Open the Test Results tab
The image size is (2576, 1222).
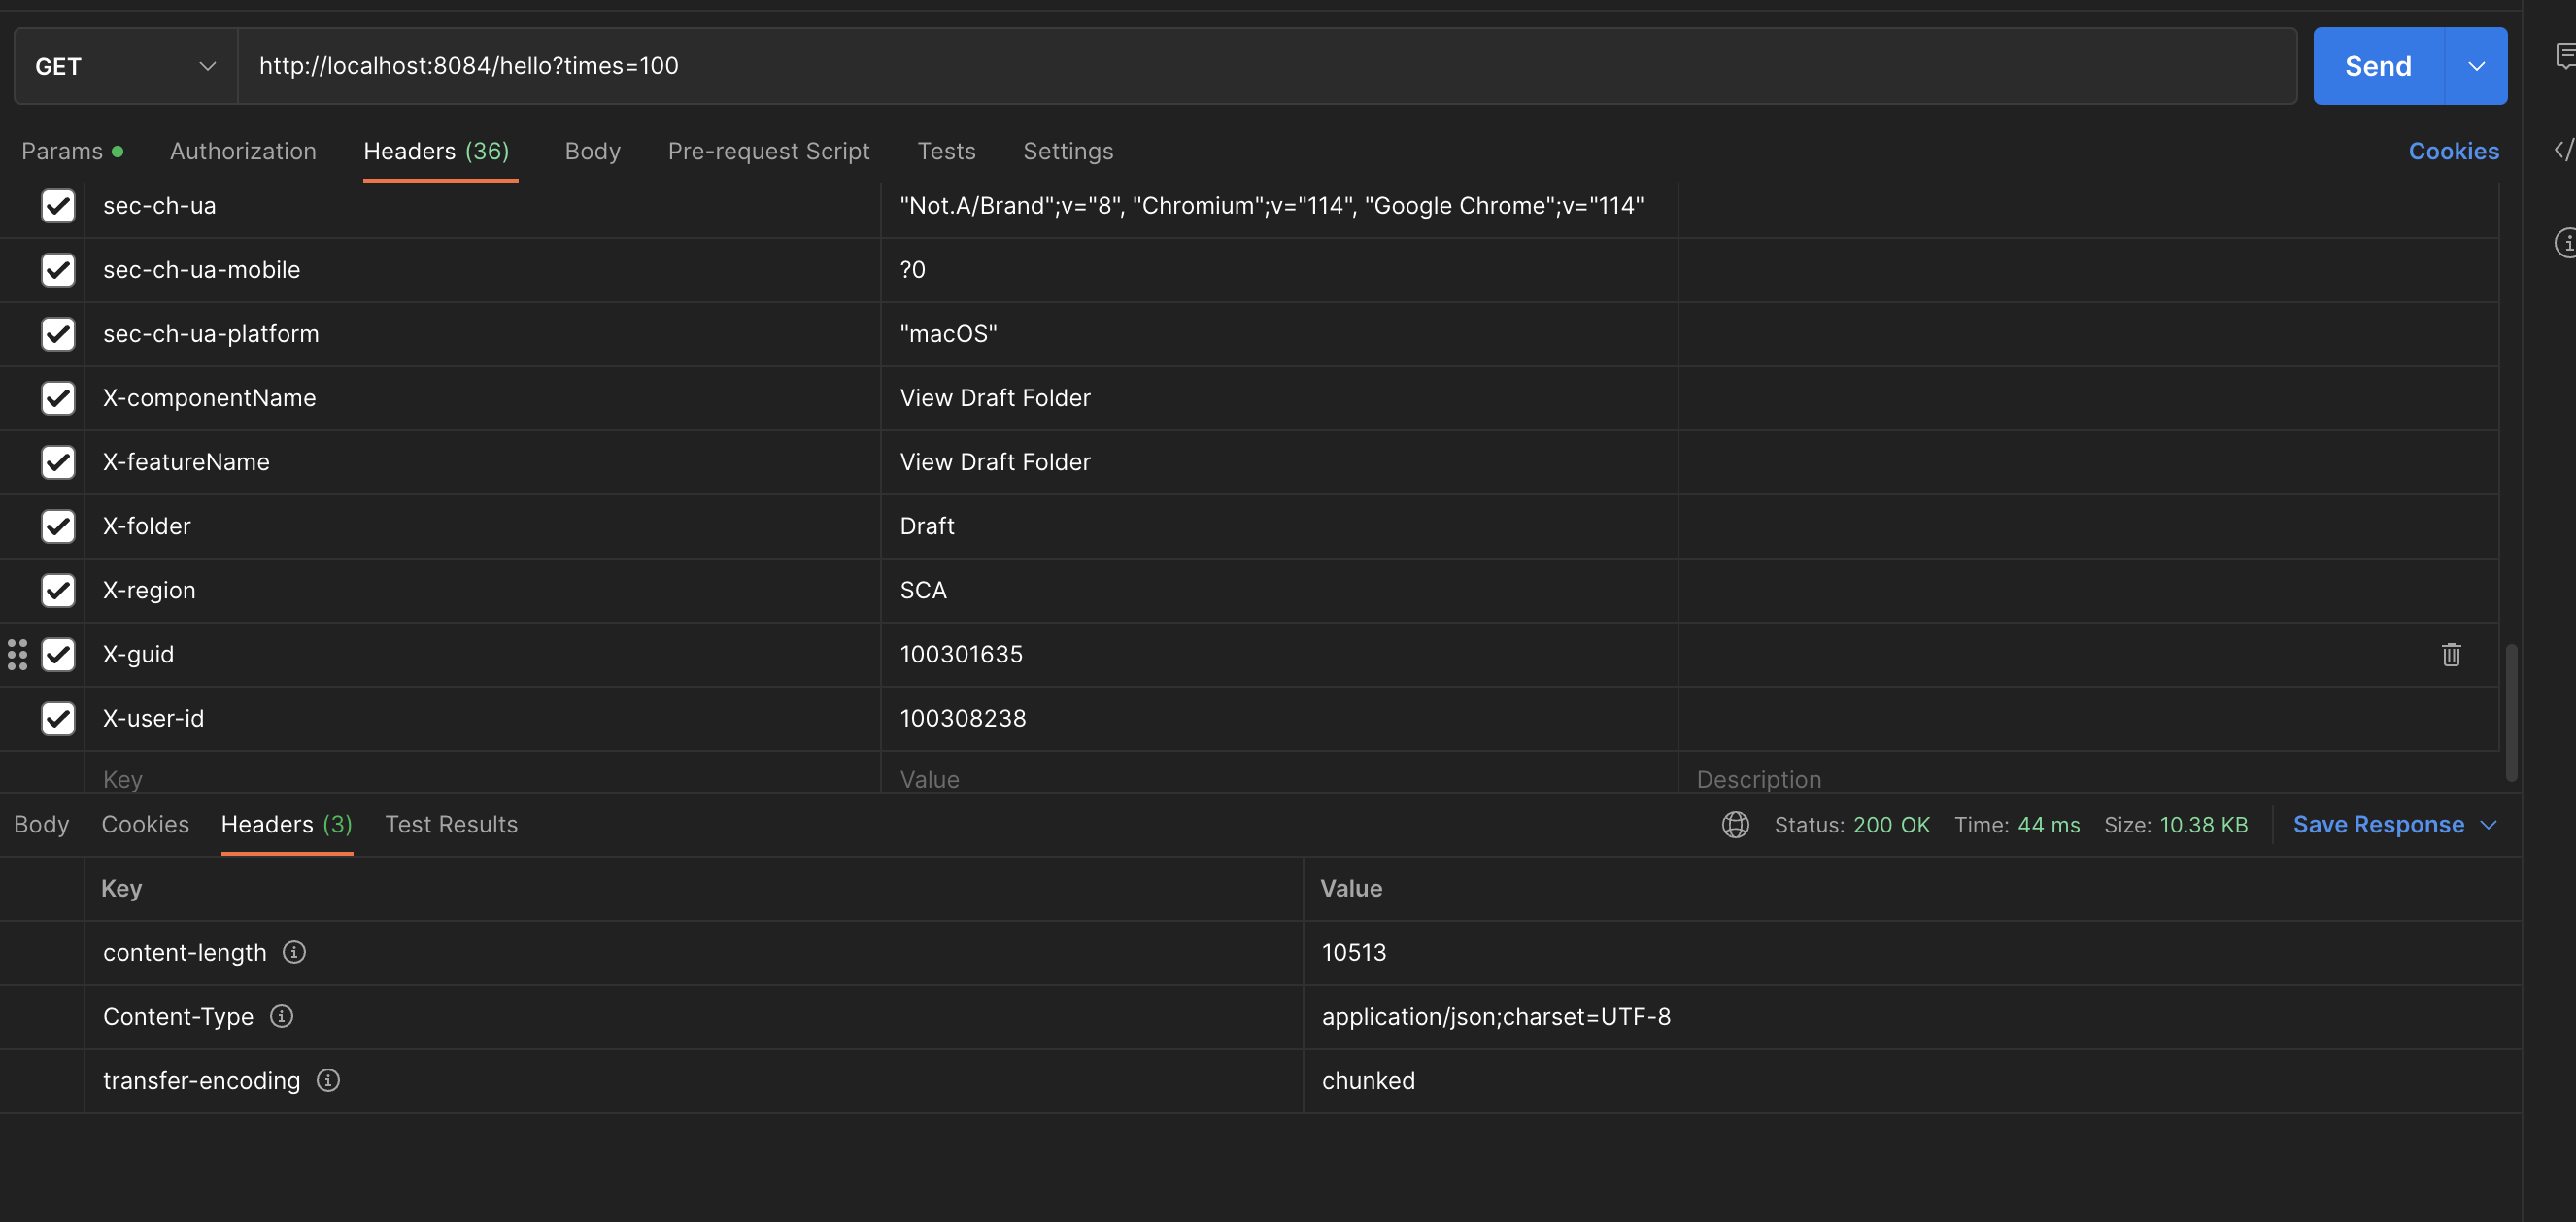pos(452,824)
